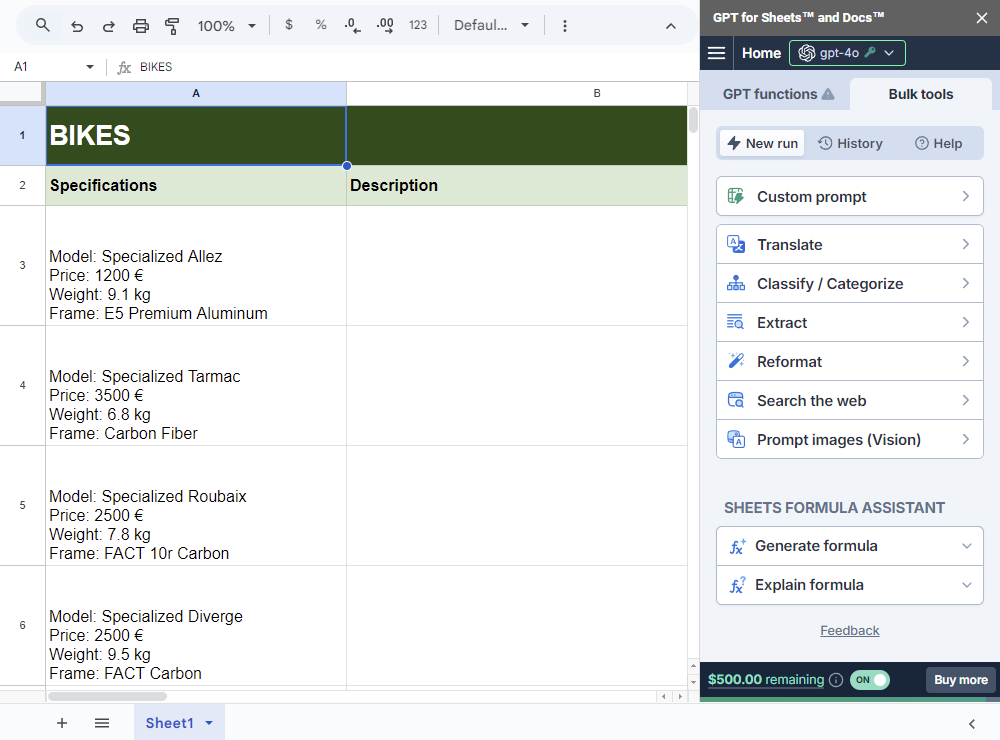Open the sidebar hamburger menu
The image size is (1000, 740).
tap(716, 53)
